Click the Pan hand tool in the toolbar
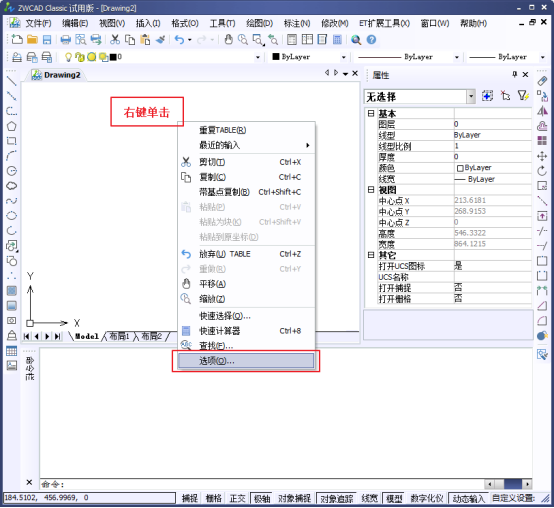554x508 pixels. click(229, 40)
